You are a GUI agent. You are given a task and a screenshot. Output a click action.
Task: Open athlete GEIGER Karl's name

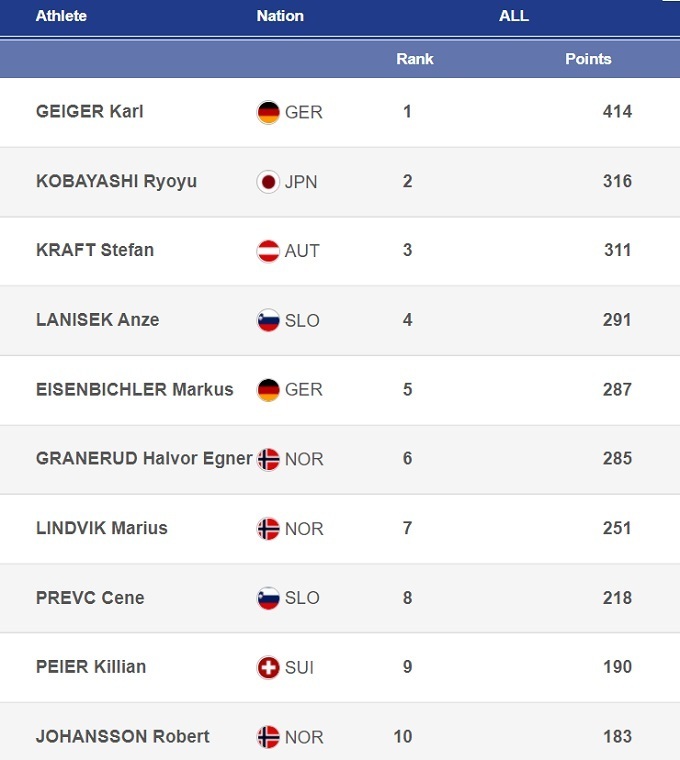click(x=90, y=111)
